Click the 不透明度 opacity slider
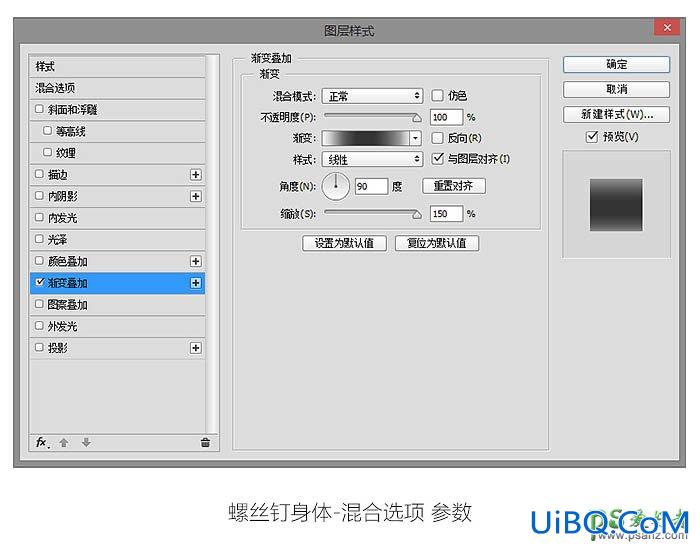This screenshot has width=700, height=547. click(x=373, y=117)
